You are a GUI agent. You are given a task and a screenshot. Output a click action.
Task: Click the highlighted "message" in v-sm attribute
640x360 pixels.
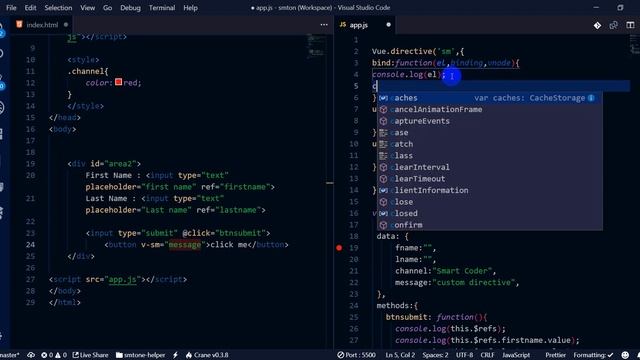185,245
